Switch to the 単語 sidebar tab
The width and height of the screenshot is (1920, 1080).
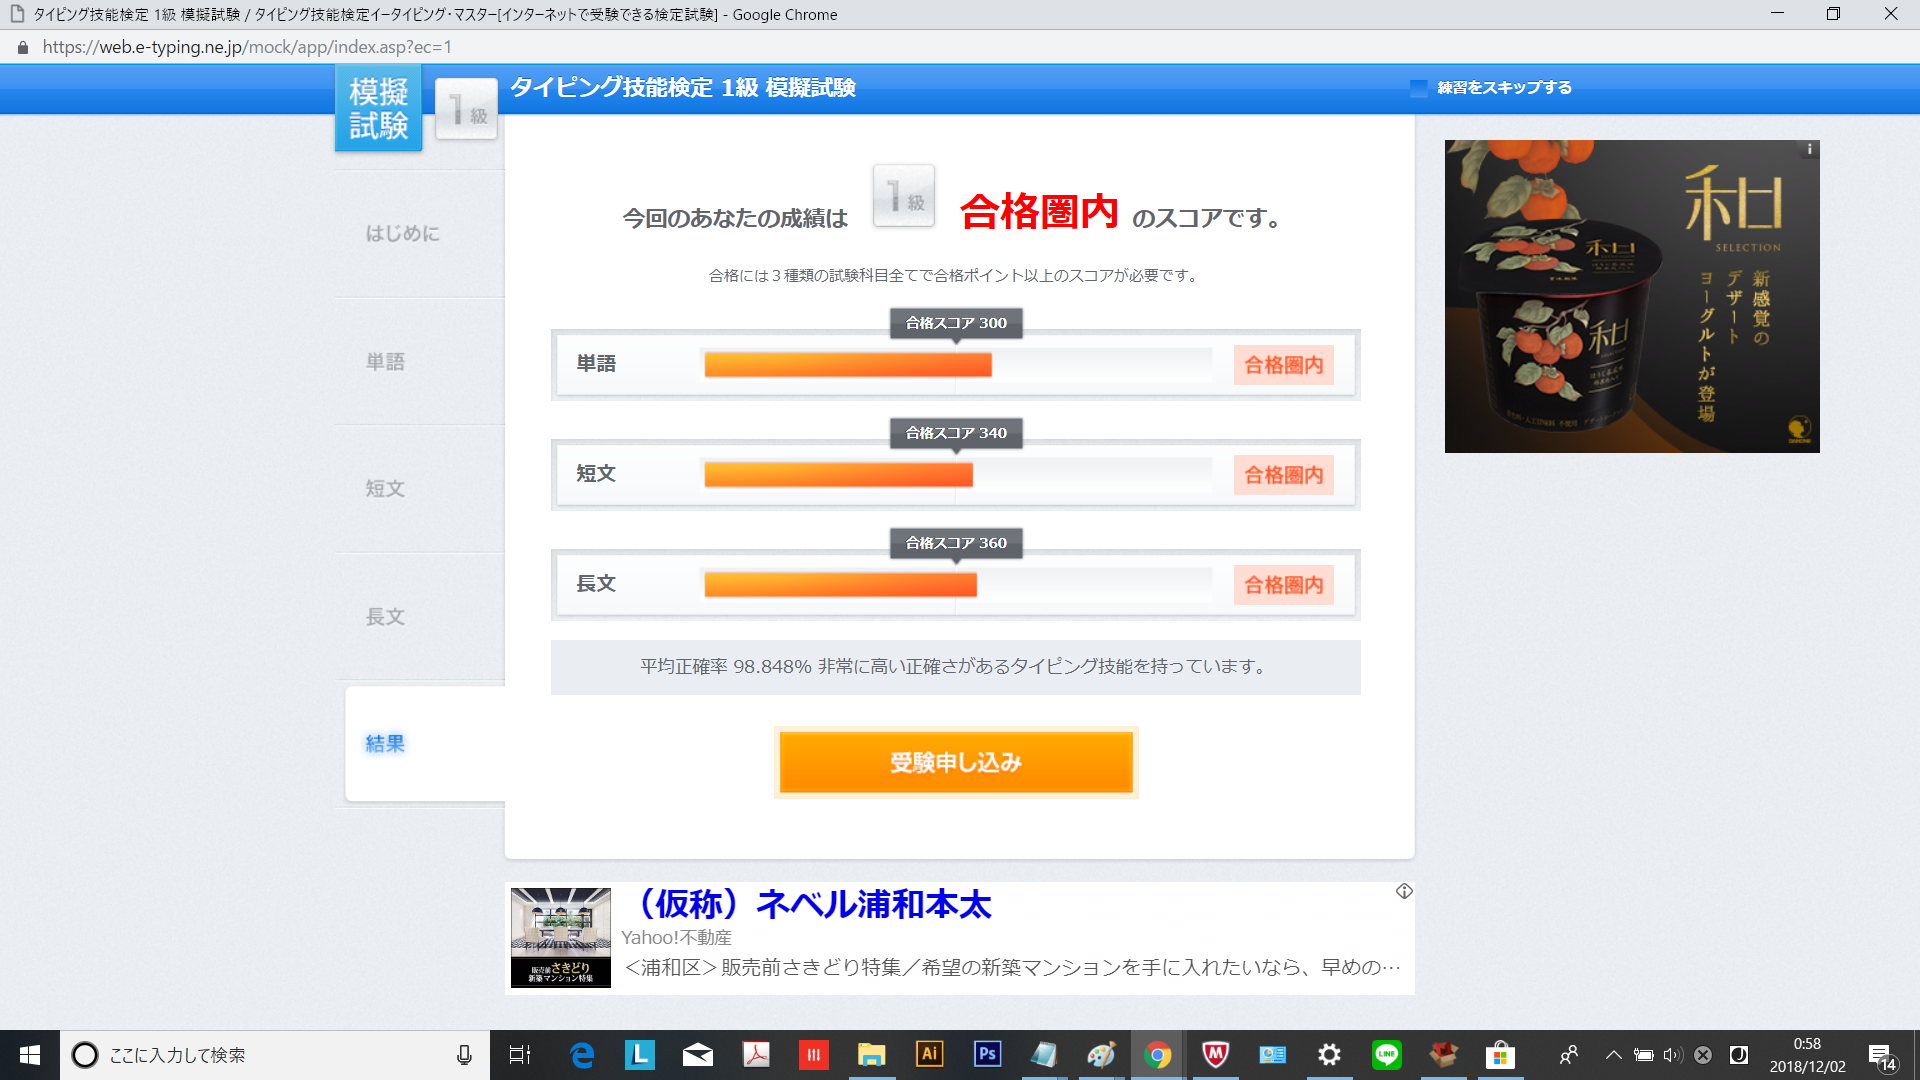click(x=385, y=361)
